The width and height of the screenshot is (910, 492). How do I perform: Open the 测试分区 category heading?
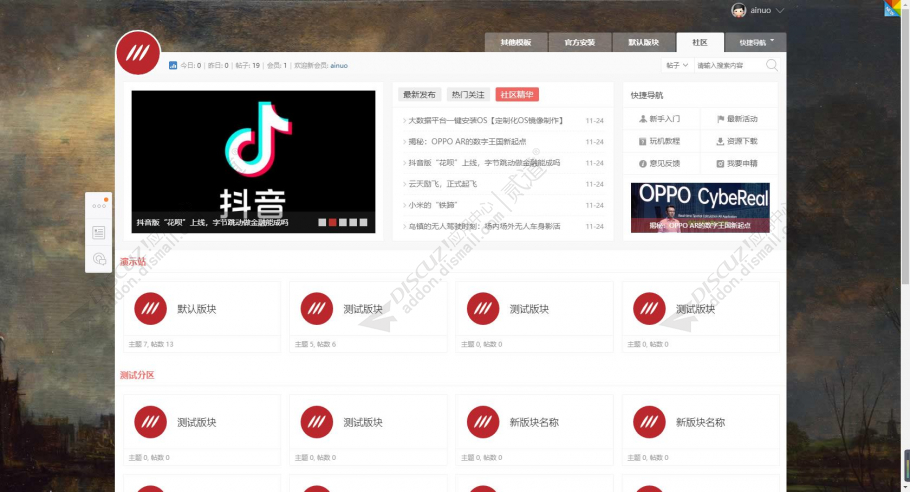tap(137, 375)
